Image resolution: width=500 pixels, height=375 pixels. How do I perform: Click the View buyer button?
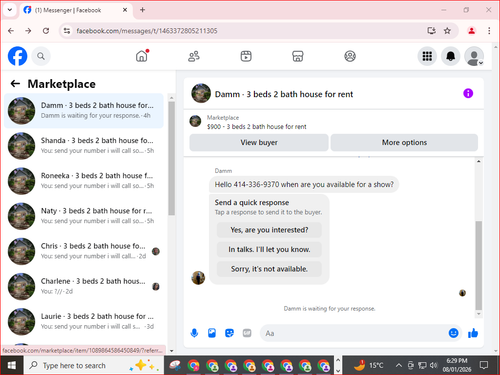(x=259, y=143)
